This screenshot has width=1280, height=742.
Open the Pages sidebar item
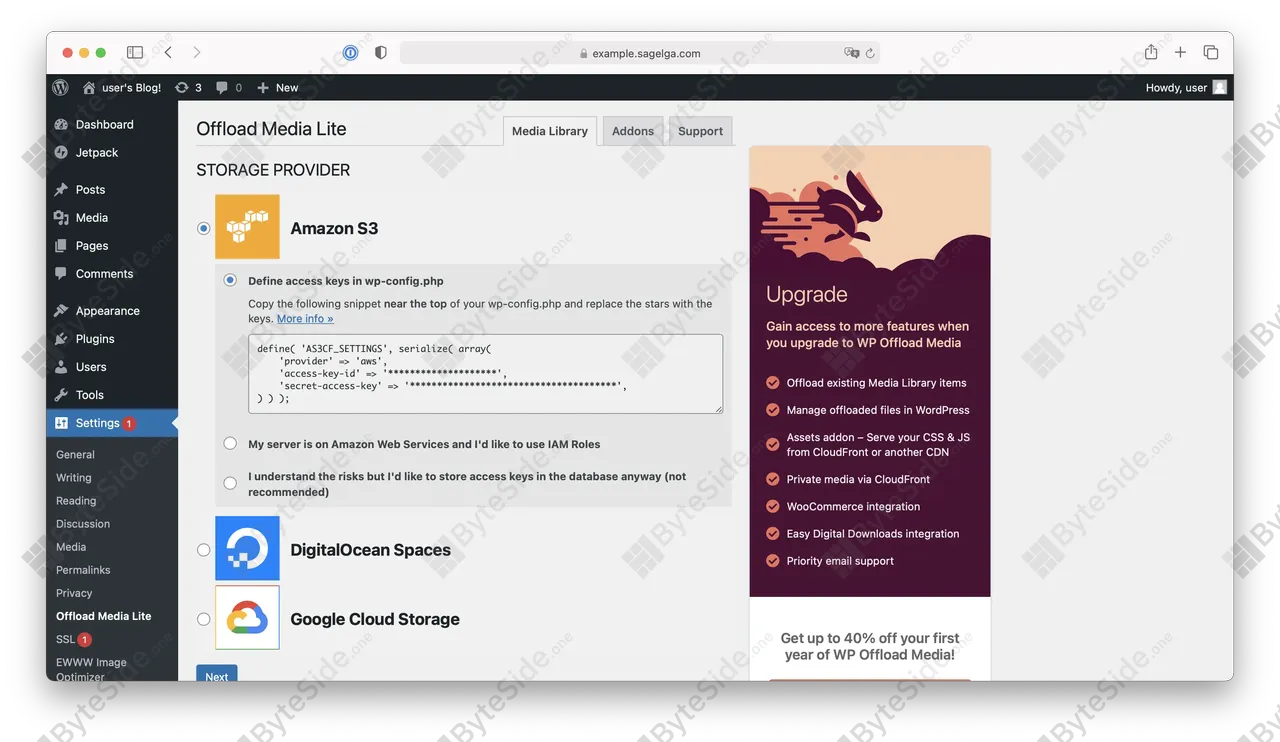tap(91, 245)
